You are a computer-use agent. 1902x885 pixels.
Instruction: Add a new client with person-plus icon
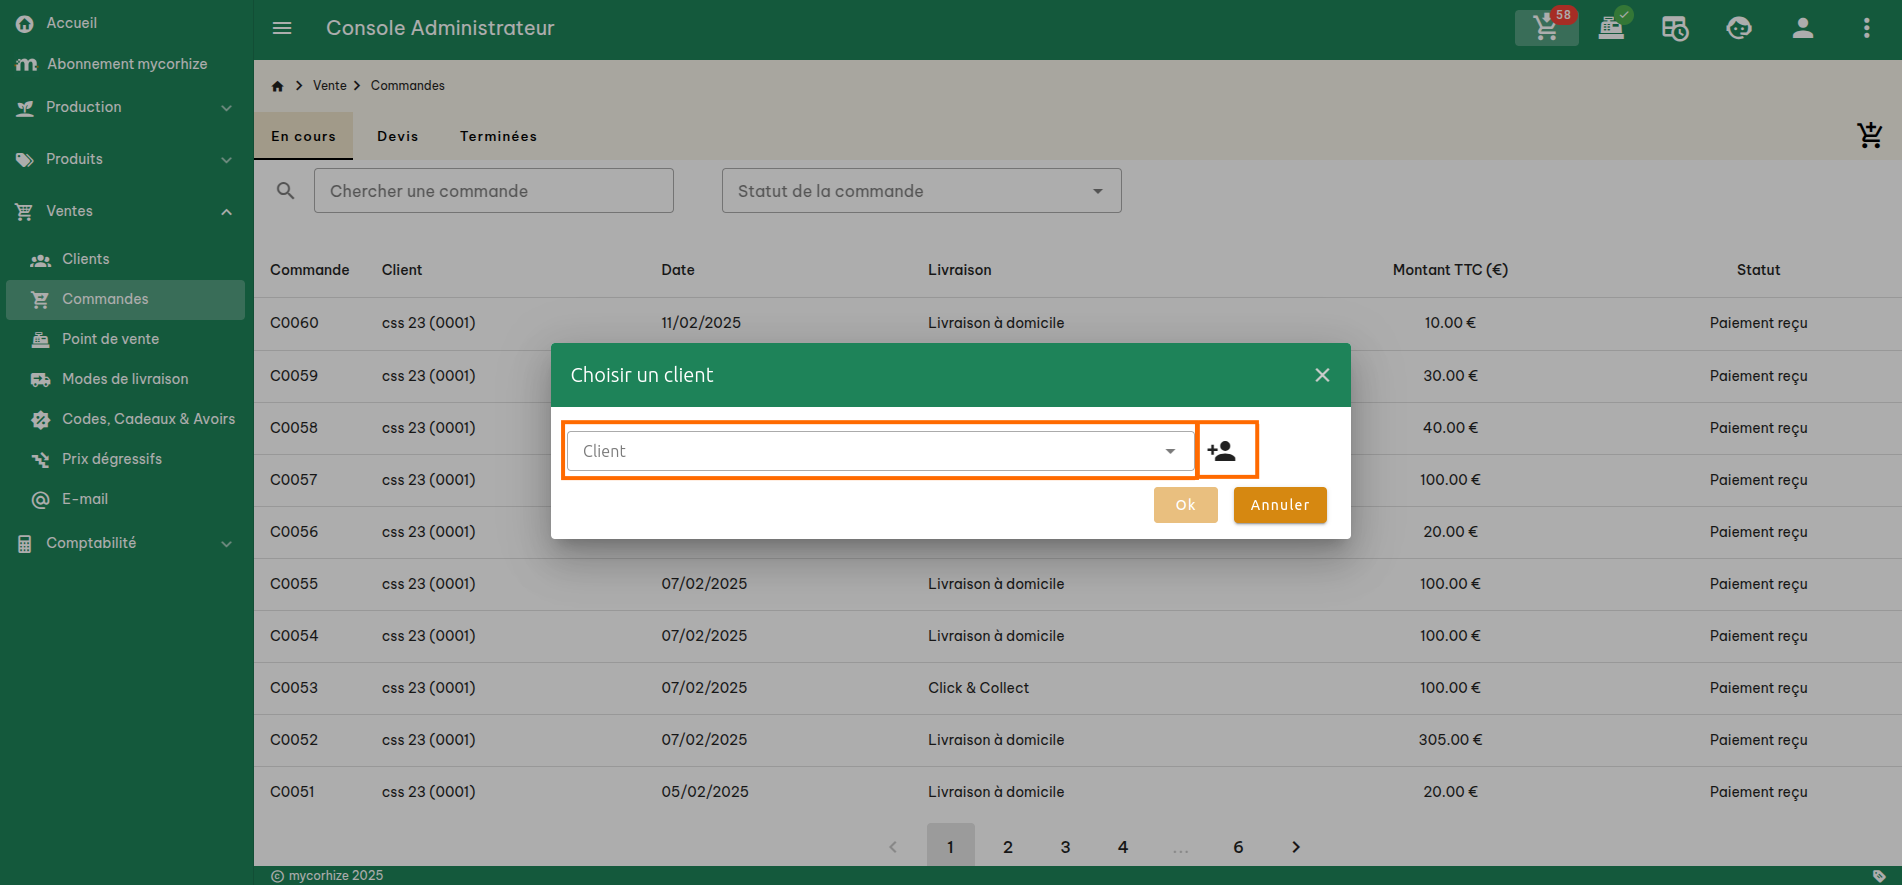[1222, 451]
